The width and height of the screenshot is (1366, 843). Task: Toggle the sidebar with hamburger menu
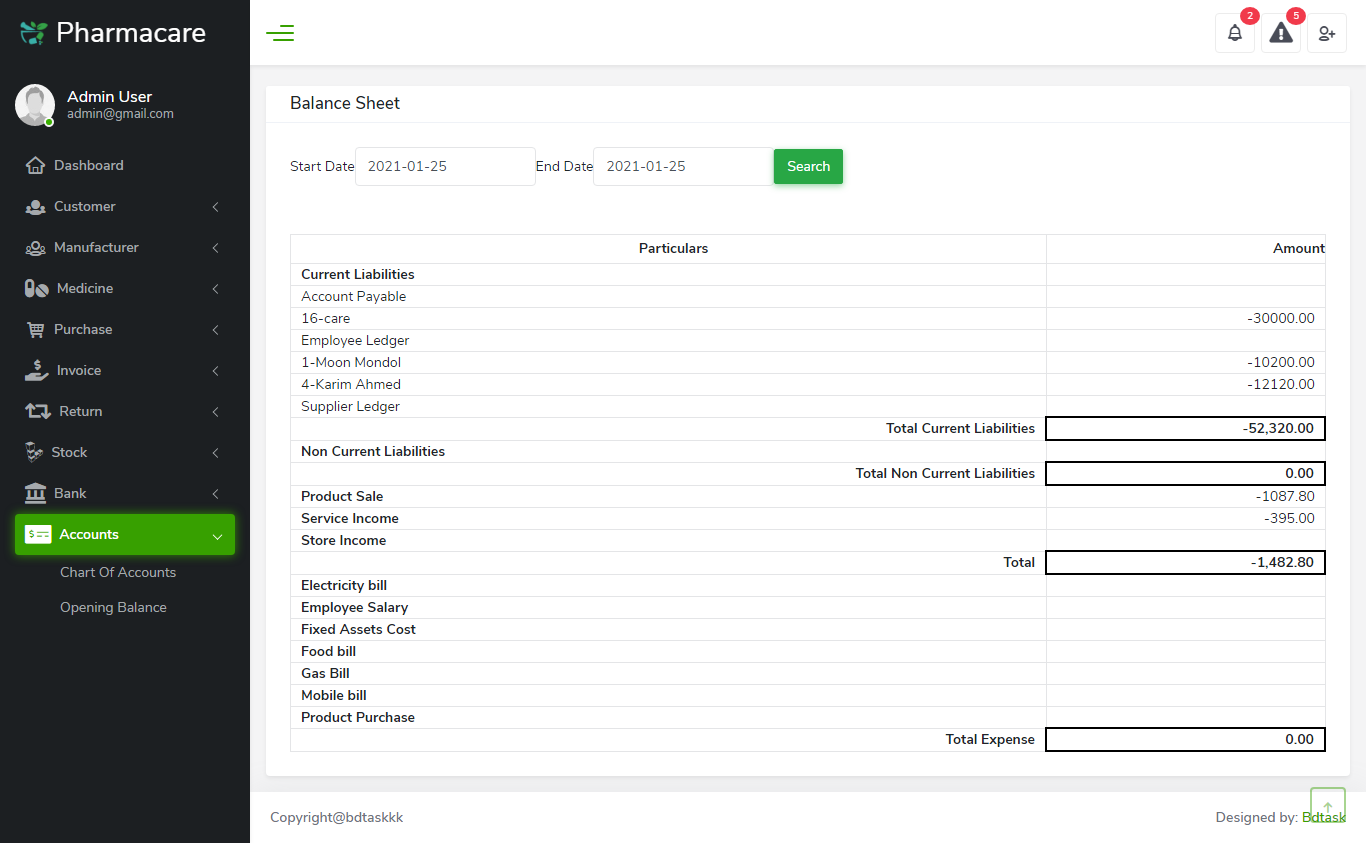coord(280,32)
